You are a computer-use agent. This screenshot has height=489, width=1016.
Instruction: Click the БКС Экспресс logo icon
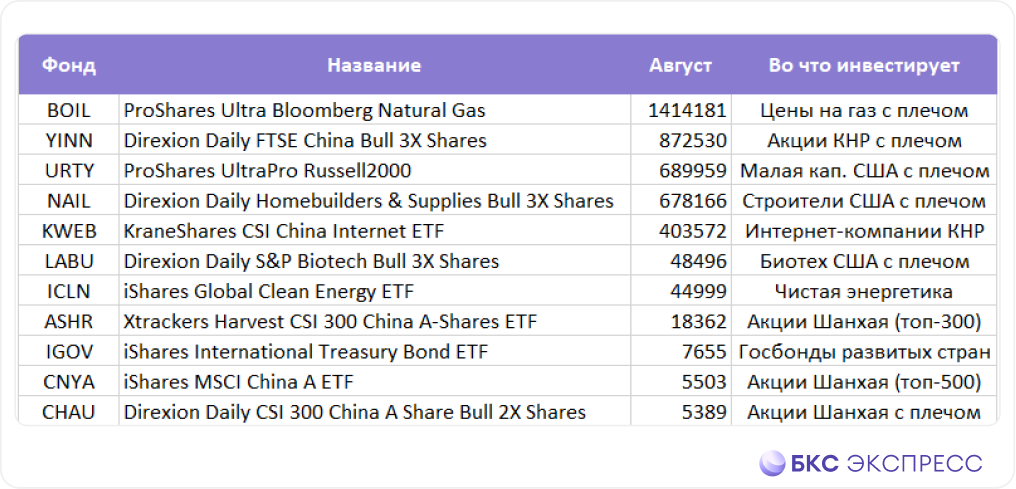click(x=772, y=462)
